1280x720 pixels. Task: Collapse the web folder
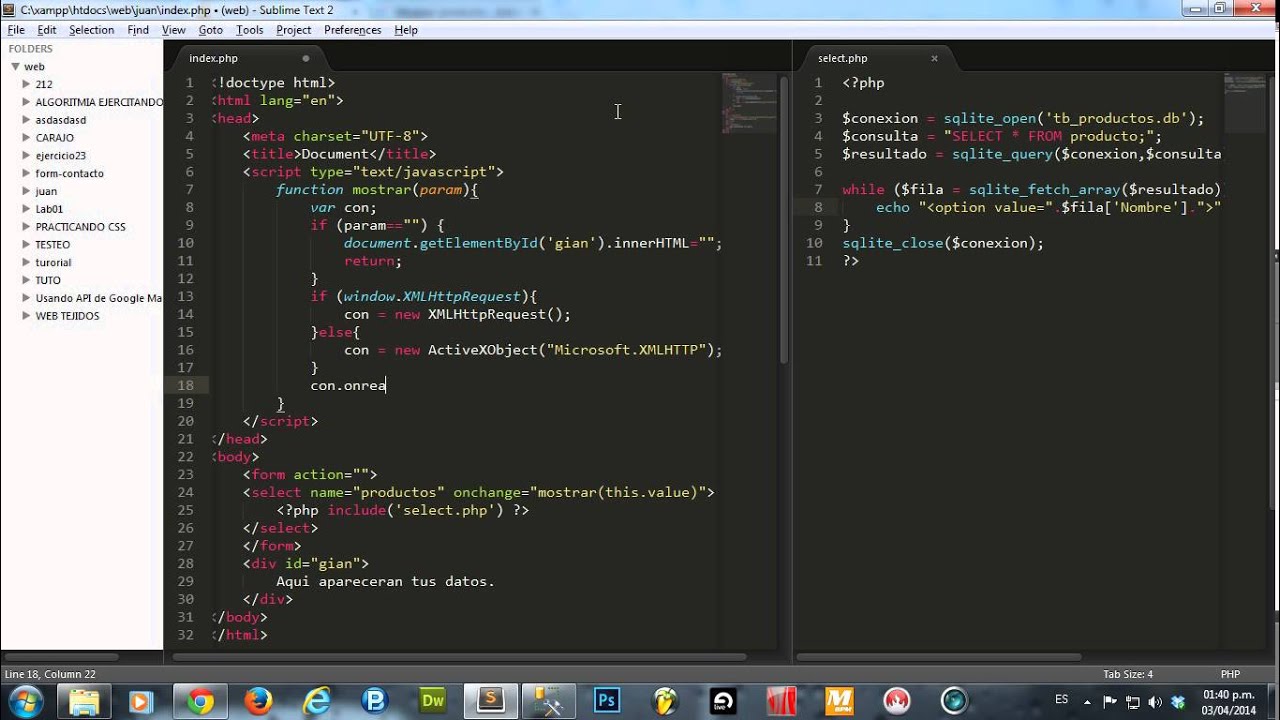(x=15, y=67)
